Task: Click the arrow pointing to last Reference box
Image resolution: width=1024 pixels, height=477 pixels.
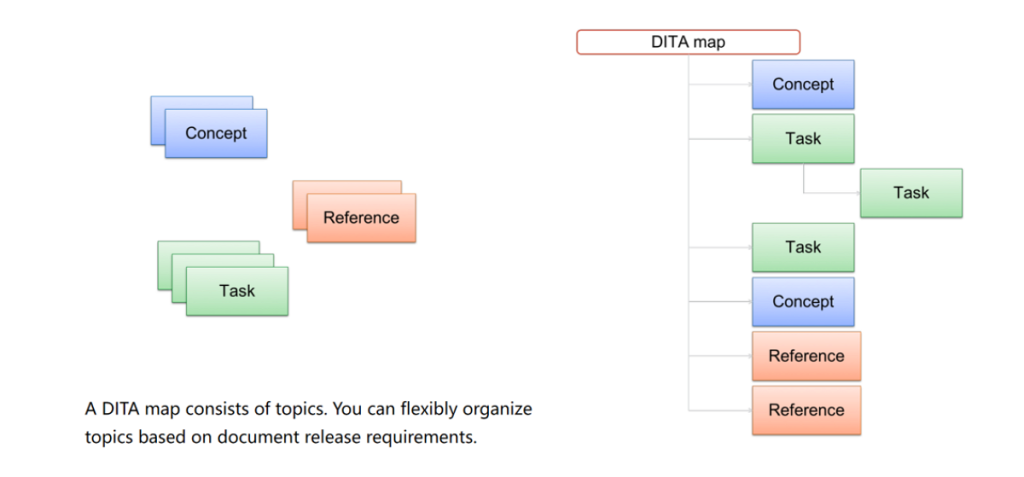Action: 720,410
